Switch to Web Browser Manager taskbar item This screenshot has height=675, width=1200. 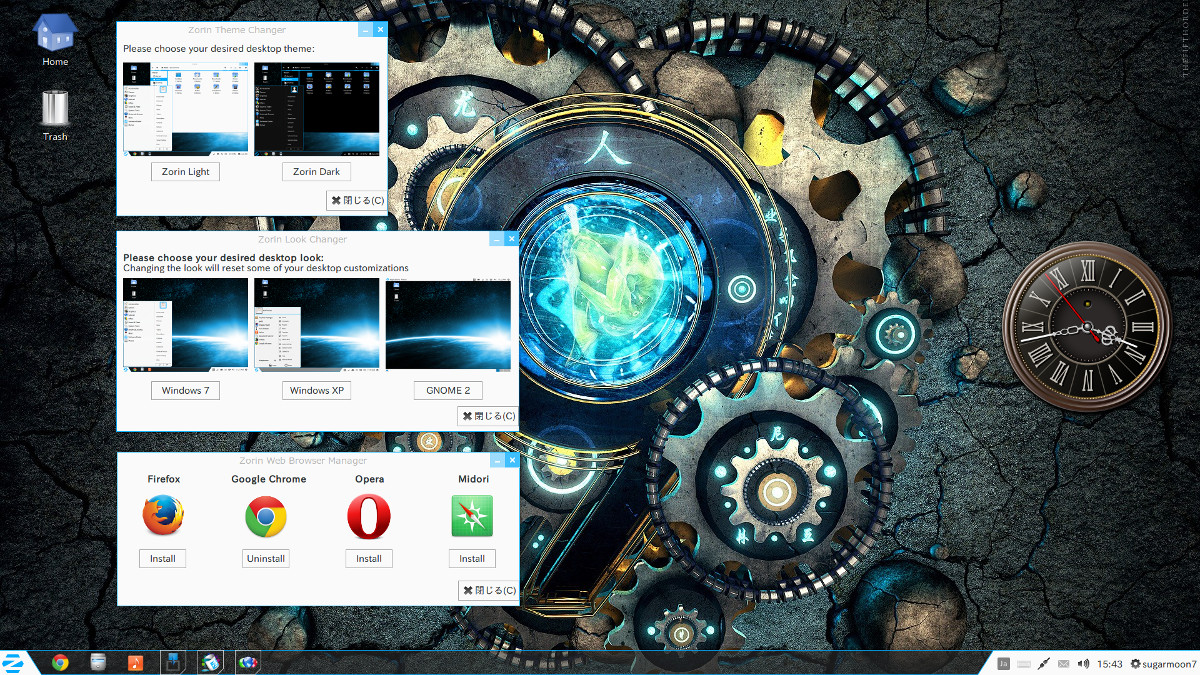[x=248, y=662]
